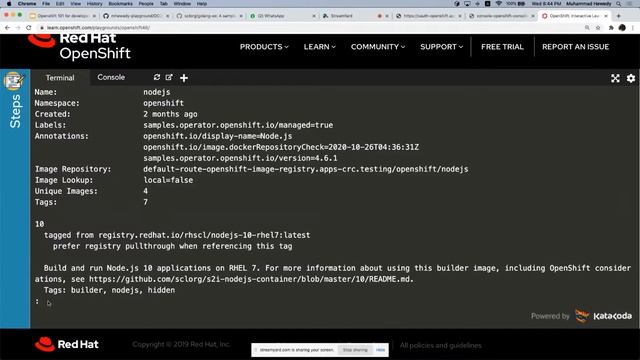
Task: Open All policies and guidelines link
Action: pos(440,345)
